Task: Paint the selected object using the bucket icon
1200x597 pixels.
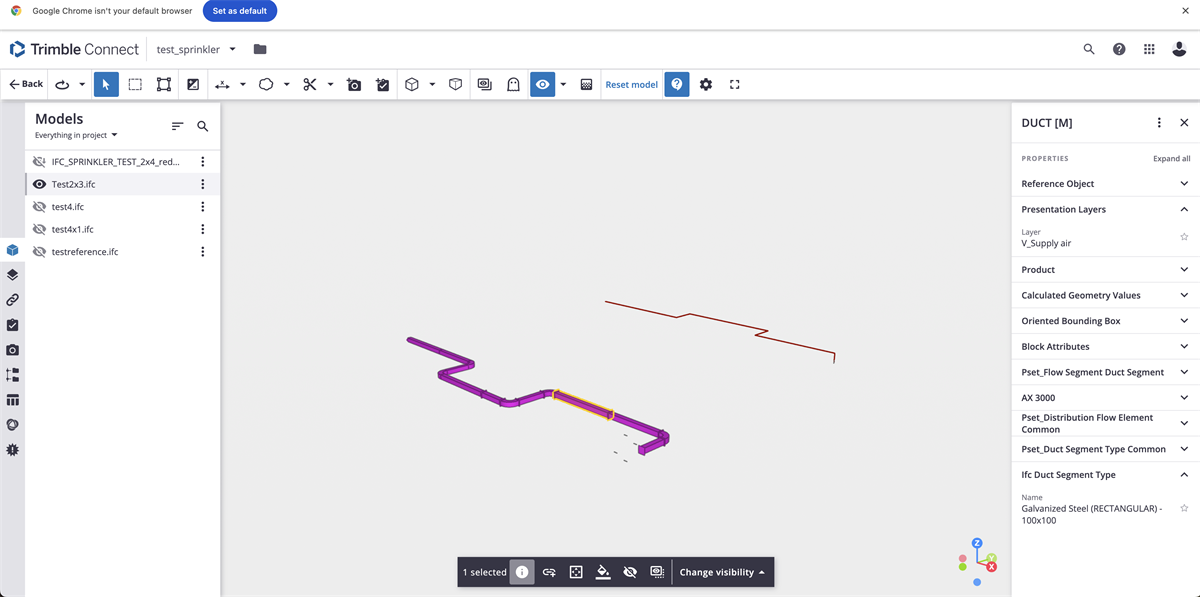Action: tap(602, 571)
